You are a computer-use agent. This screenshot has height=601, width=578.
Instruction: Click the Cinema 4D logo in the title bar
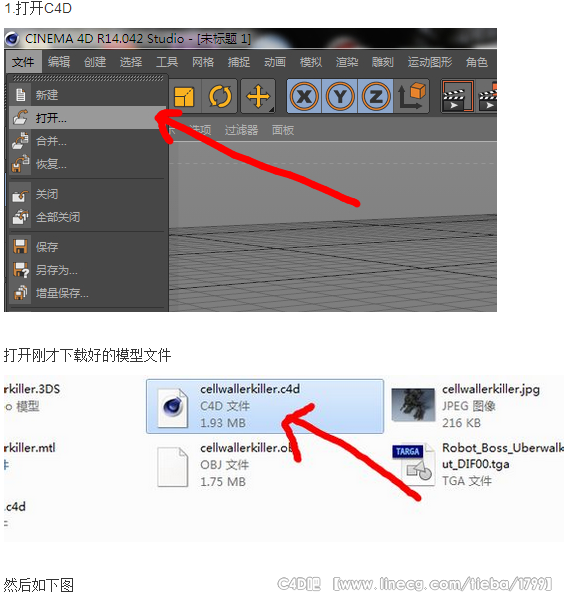point(13,38)
